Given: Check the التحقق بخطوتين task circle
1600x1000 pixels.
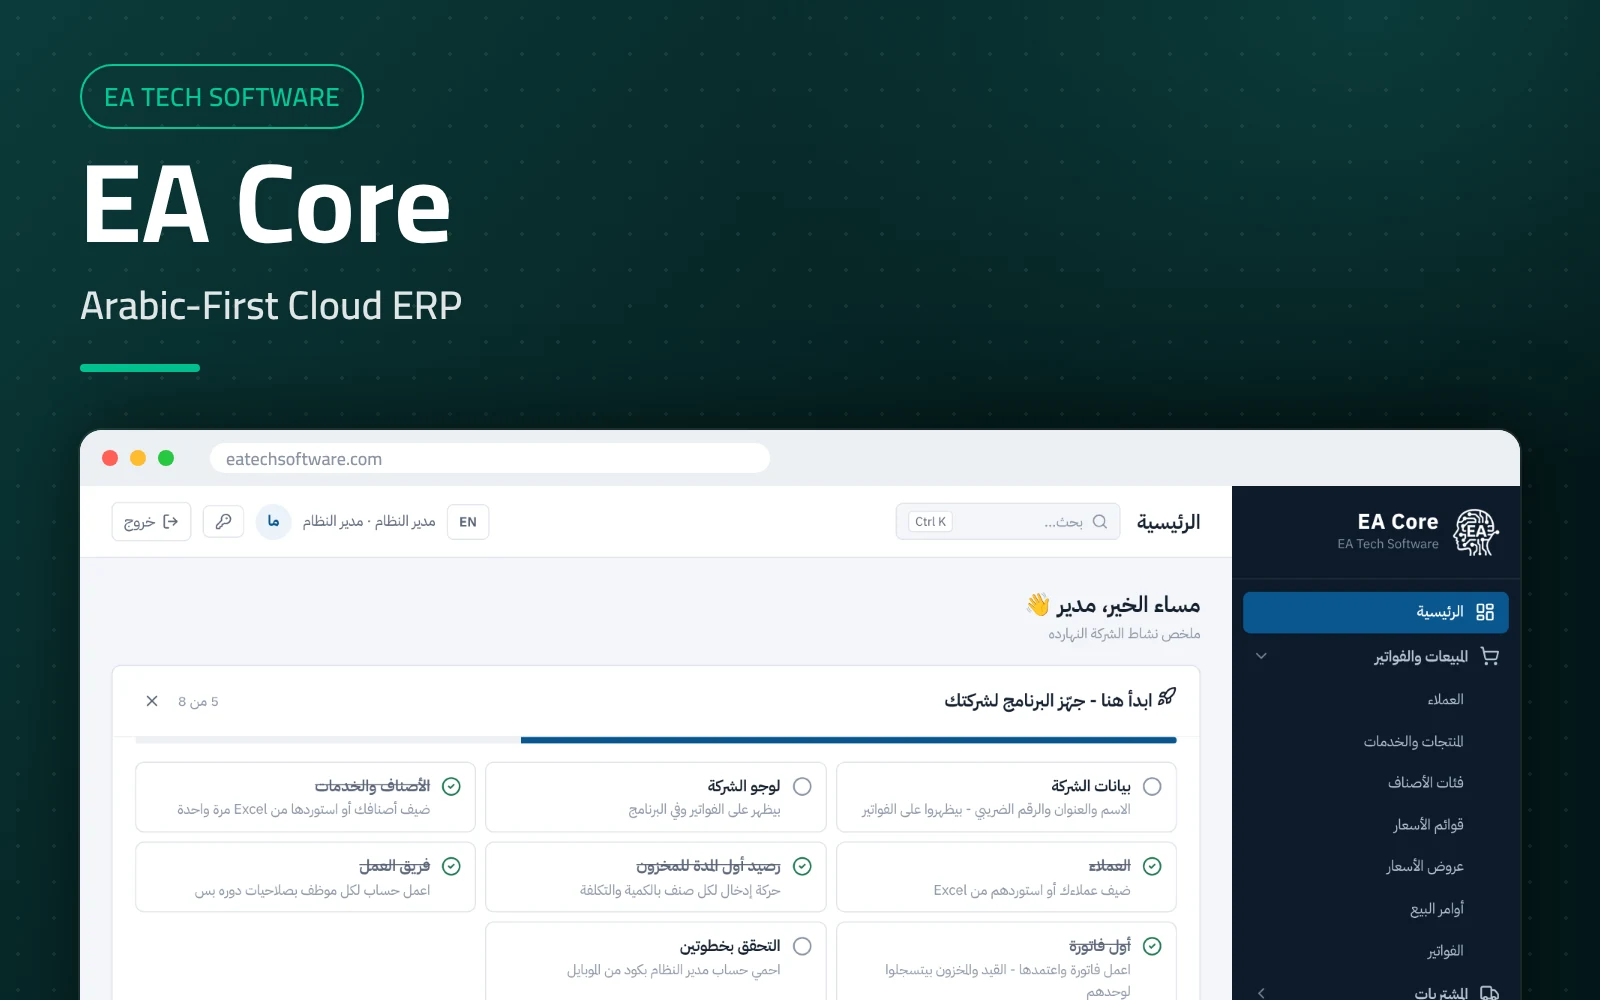Looking at the screenshot, I should [x=802, y=946].
